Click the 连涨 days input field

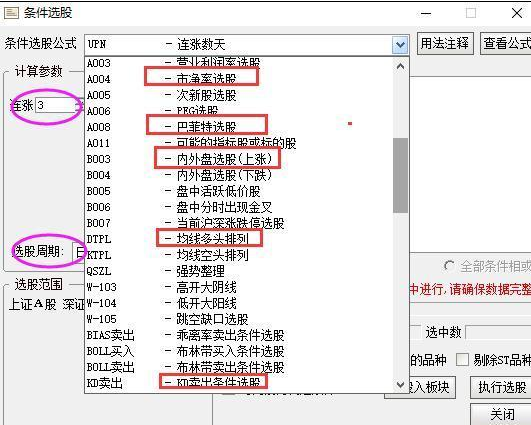56,105
